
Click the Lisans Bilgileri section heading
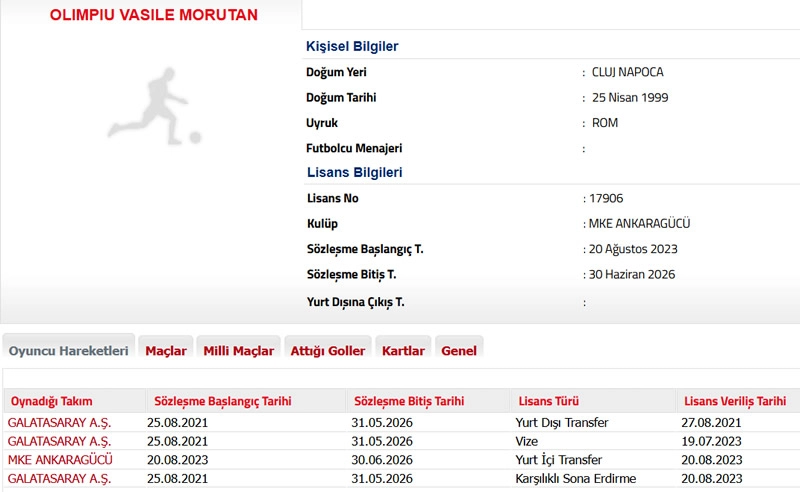pyautogui.click(x=354, y=172)
